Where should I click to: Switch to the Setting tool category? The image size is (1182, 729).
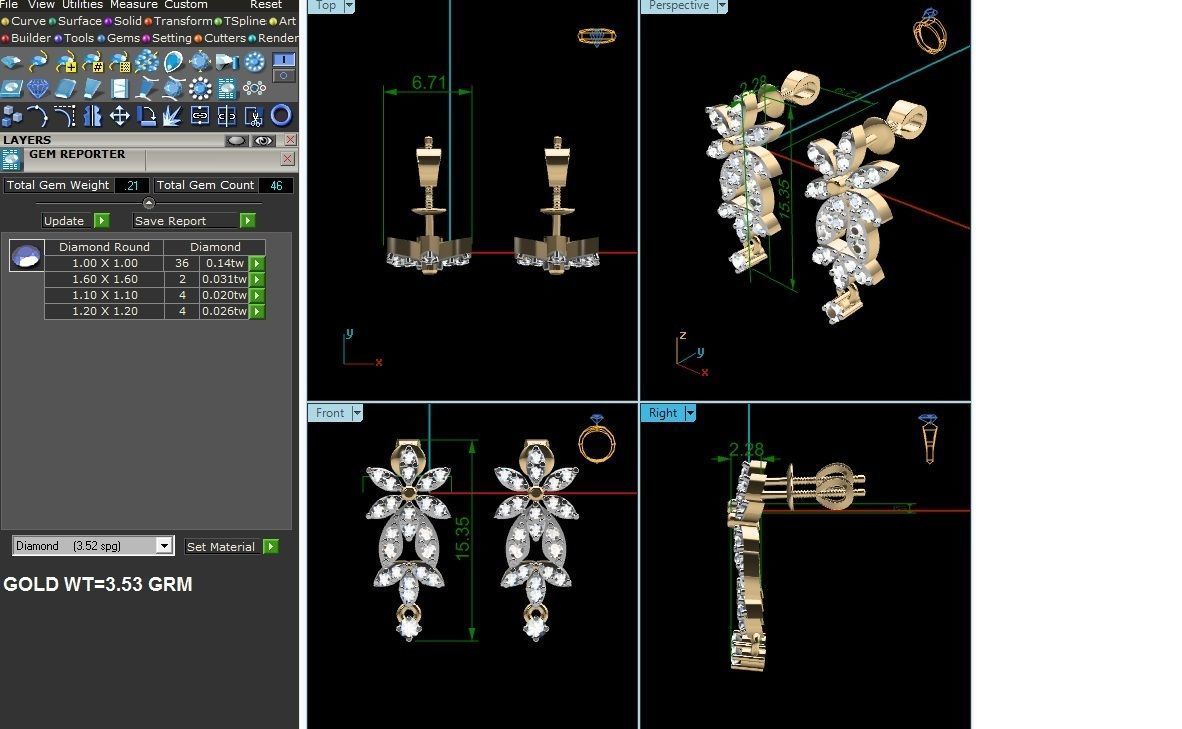[x=167, y=38]
